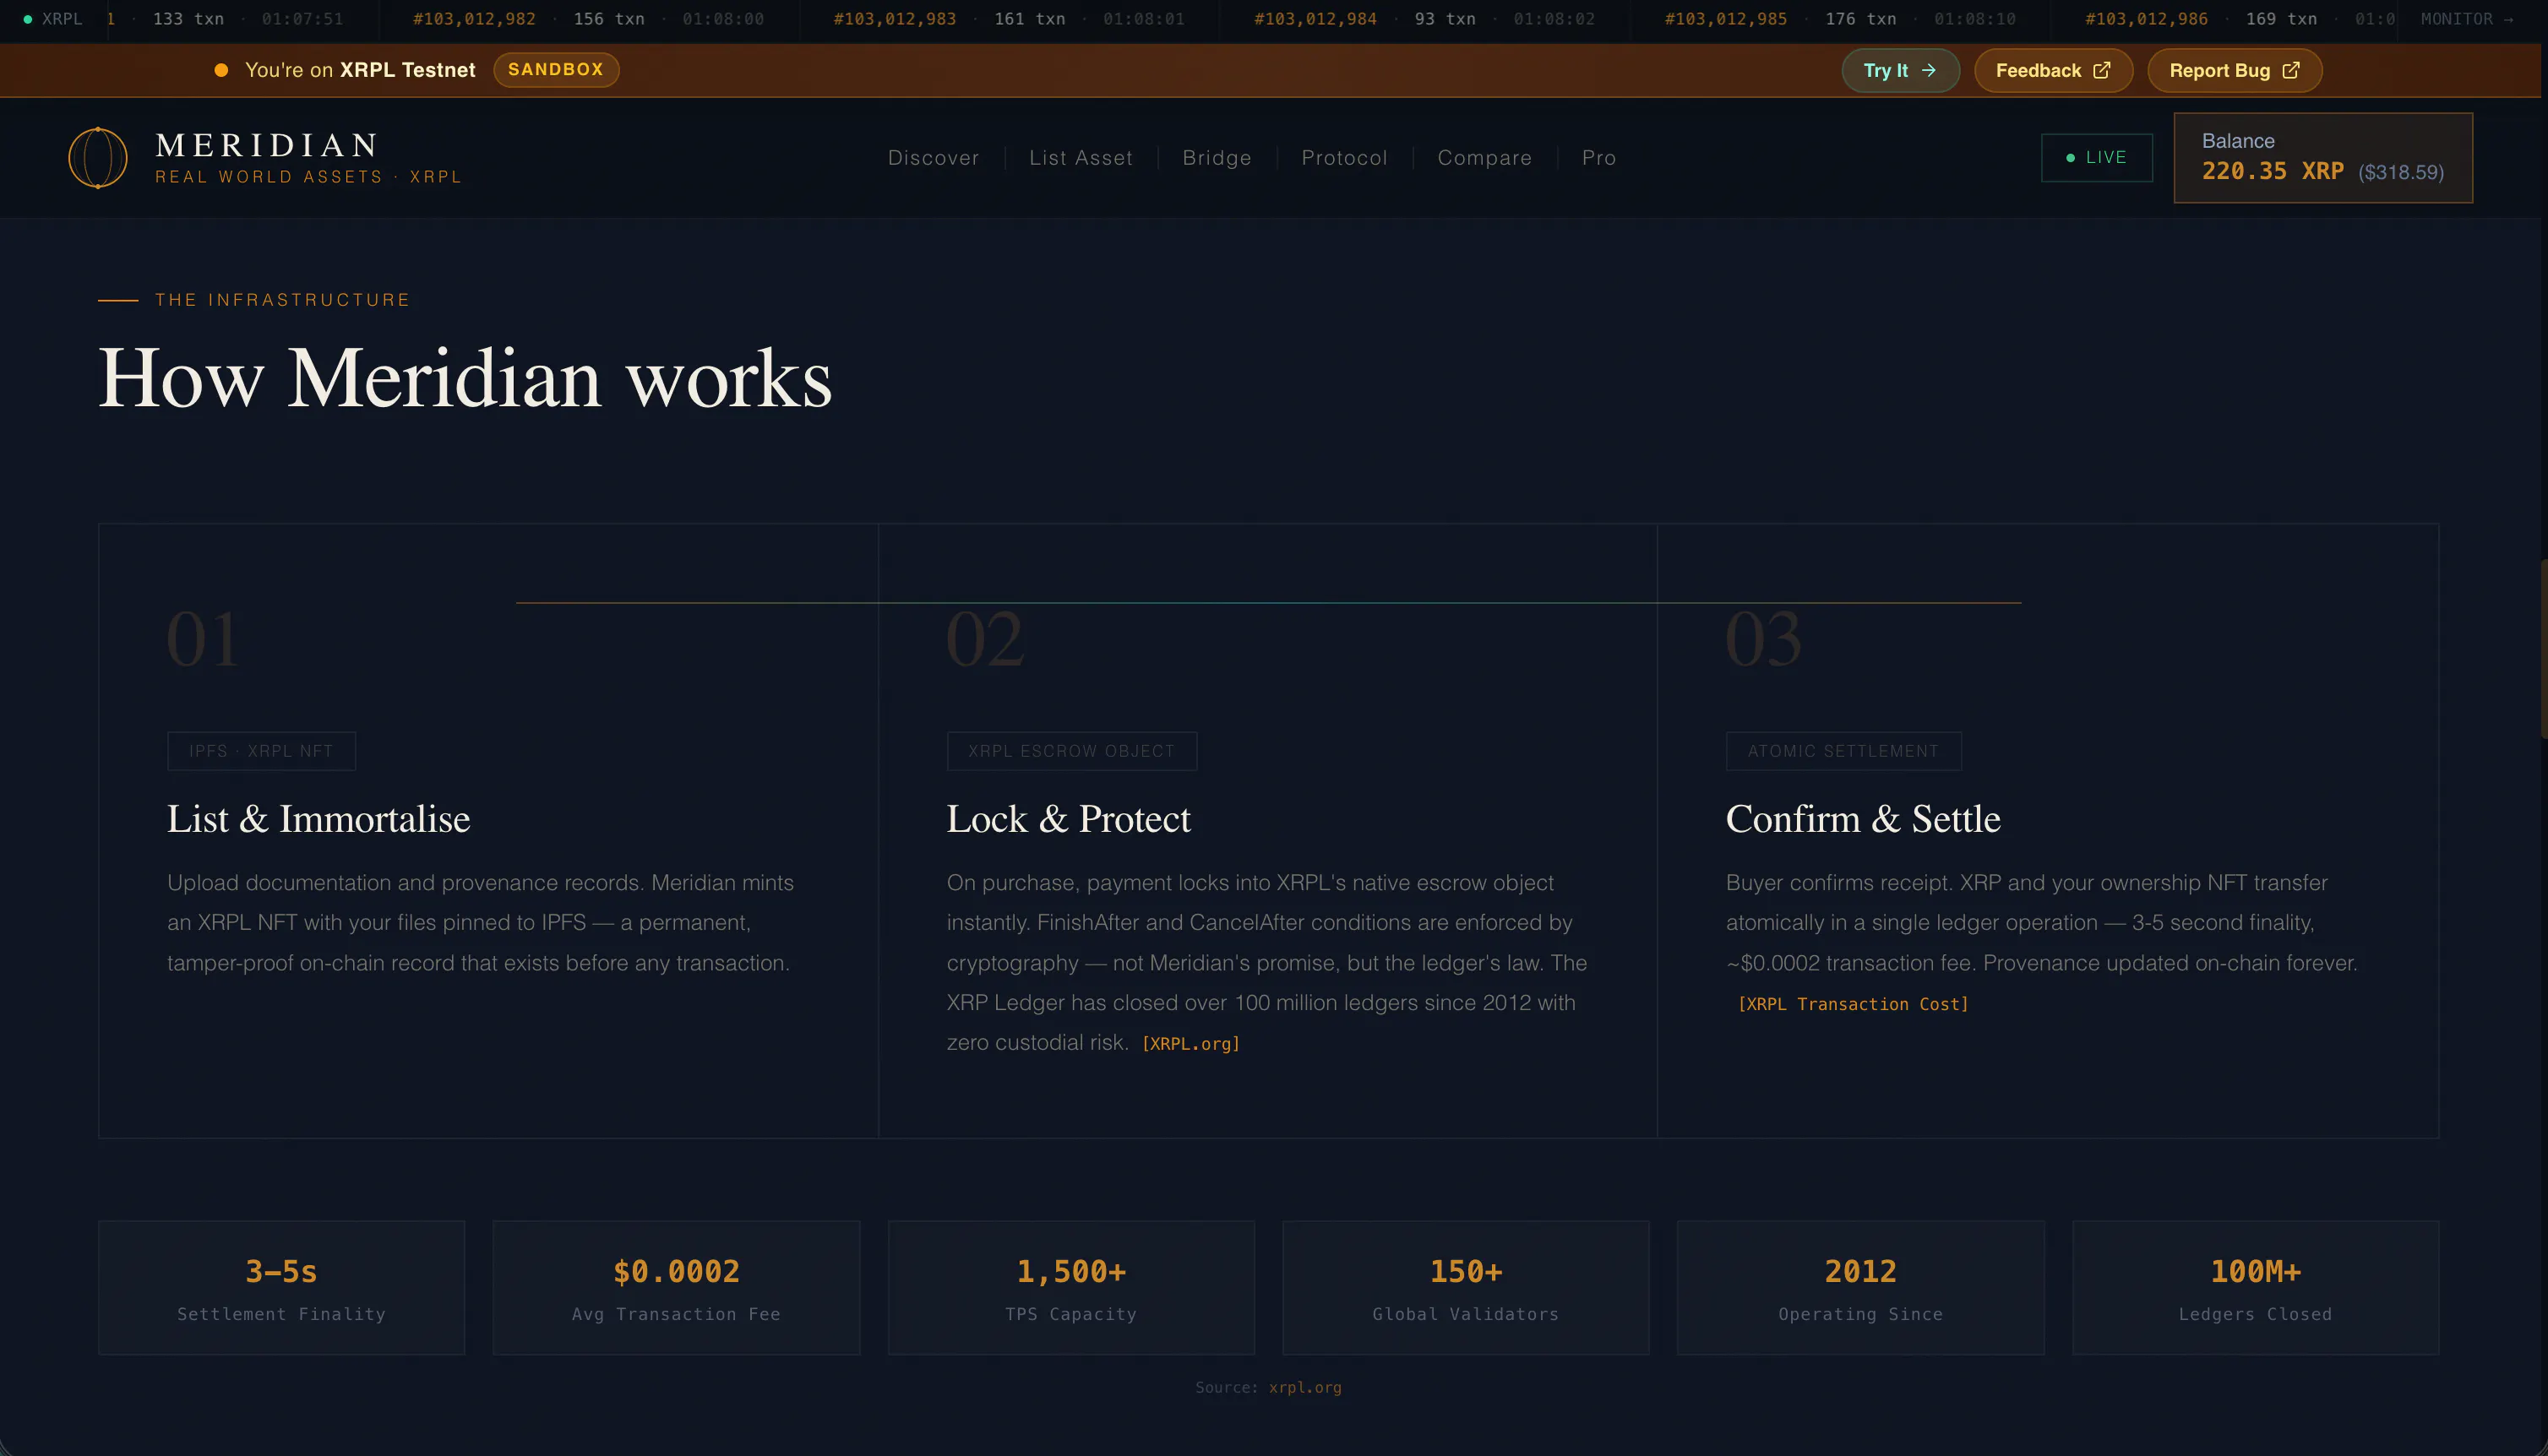The image size is (2548, 1456).
Task: Click the SANDBOX badge
Action: 556,69
